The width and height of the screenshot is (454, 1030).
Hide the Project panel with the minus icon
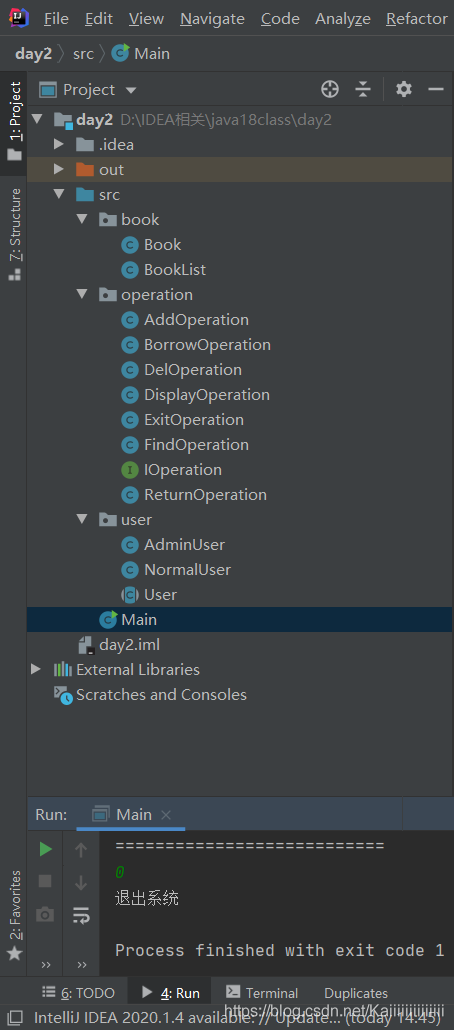(436, 89)
